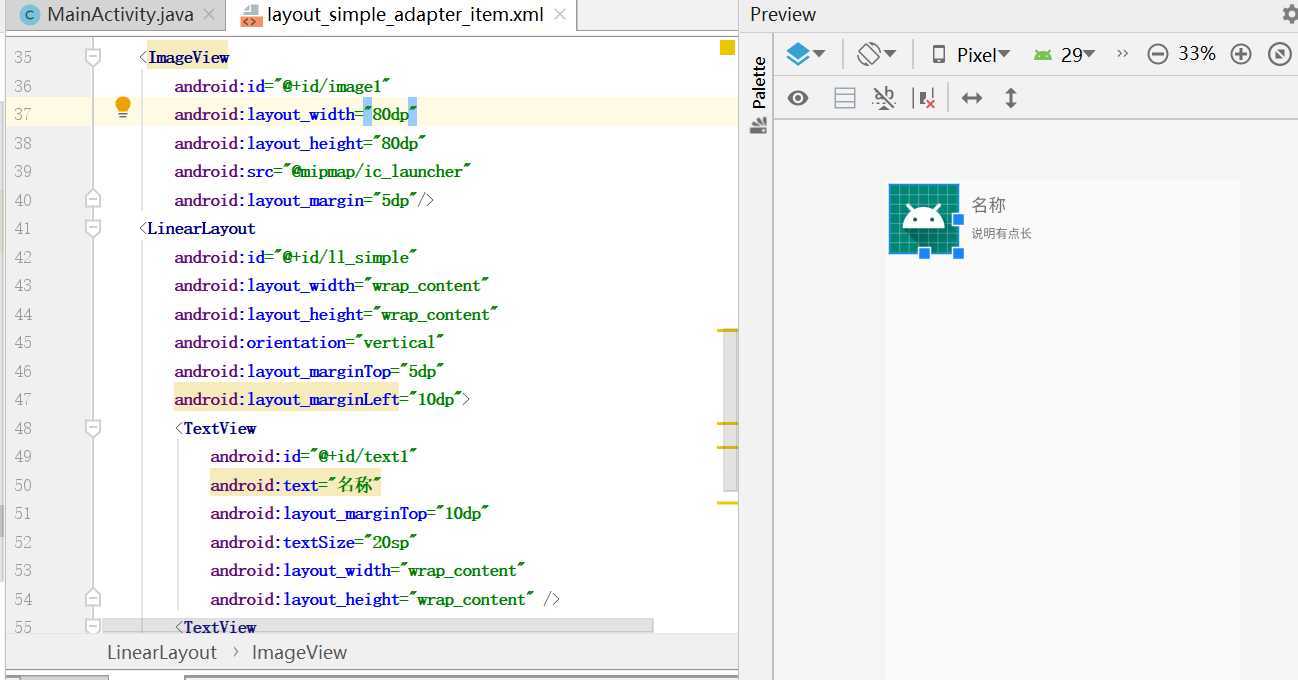This screenshot has height=680, width=1298.
Task: Collapse the ImageView tag at line 35
Action: (93, 57)
